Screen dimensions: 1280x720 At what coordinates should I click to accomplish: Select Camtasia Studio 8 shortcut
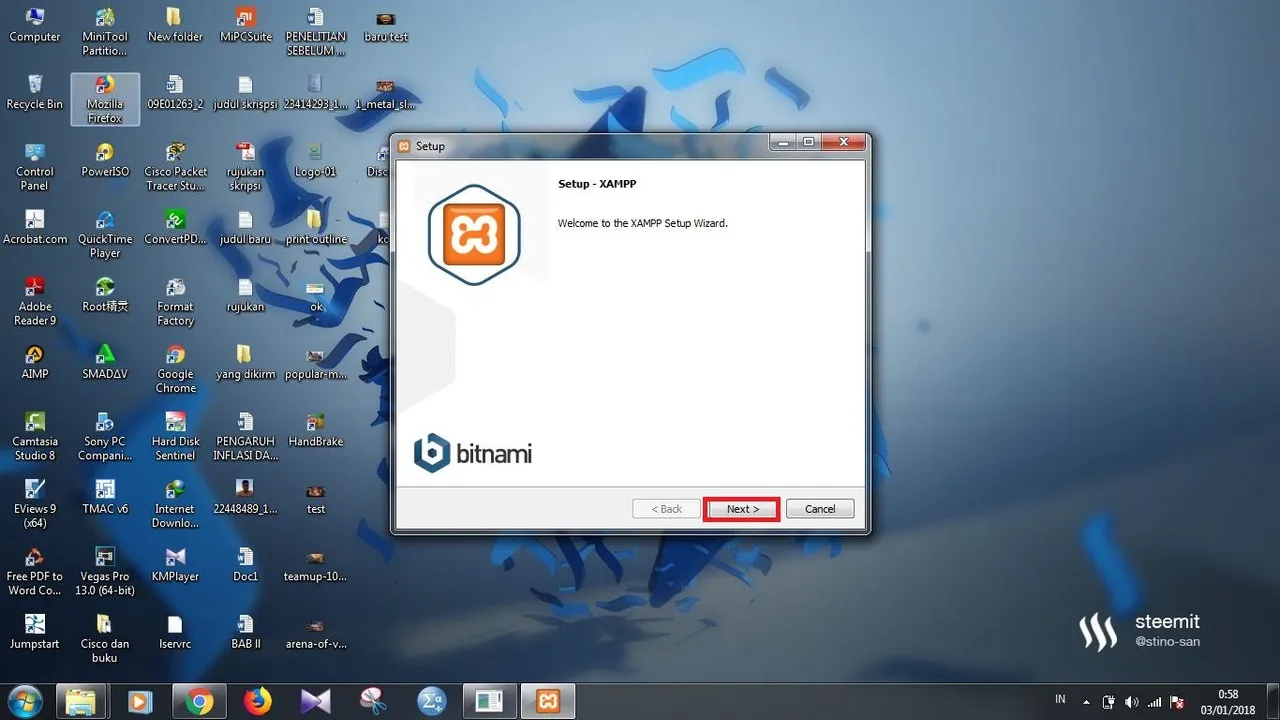pos(35,437)
